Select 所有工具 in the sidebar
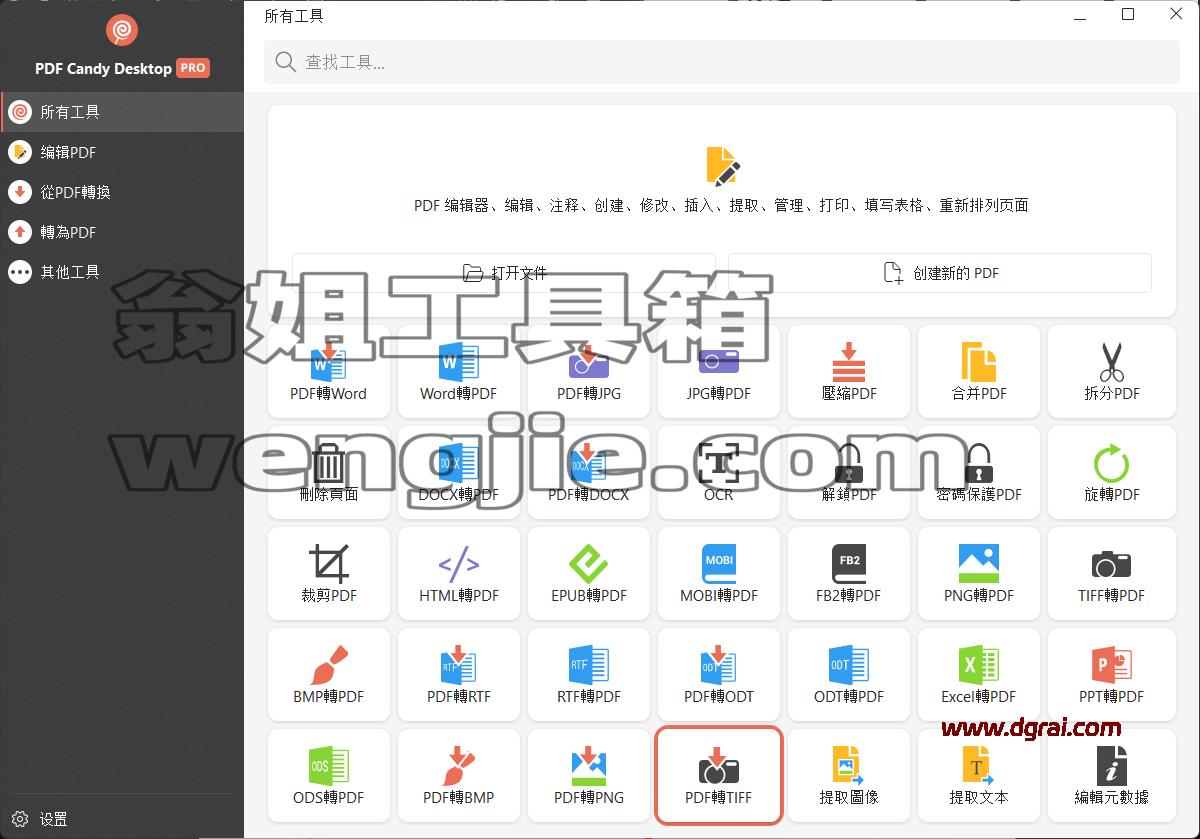Screen dimensions: 1200x839 122,112
